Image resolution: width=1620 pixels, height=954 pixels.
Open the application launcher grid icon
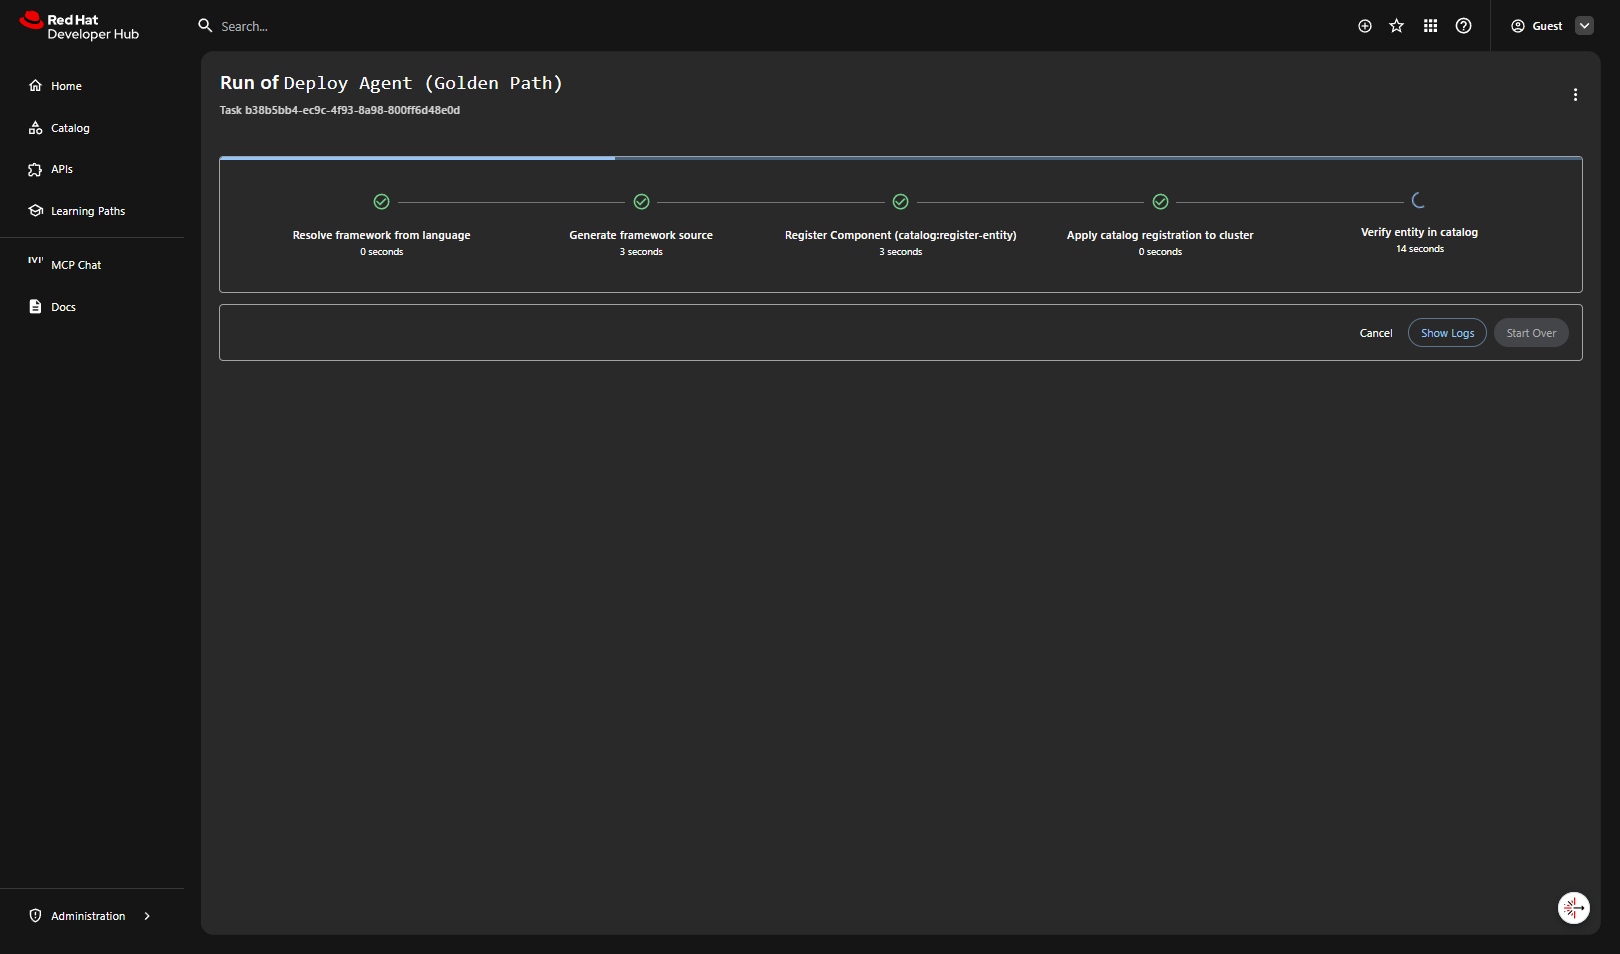click(x=1431, y=26)
